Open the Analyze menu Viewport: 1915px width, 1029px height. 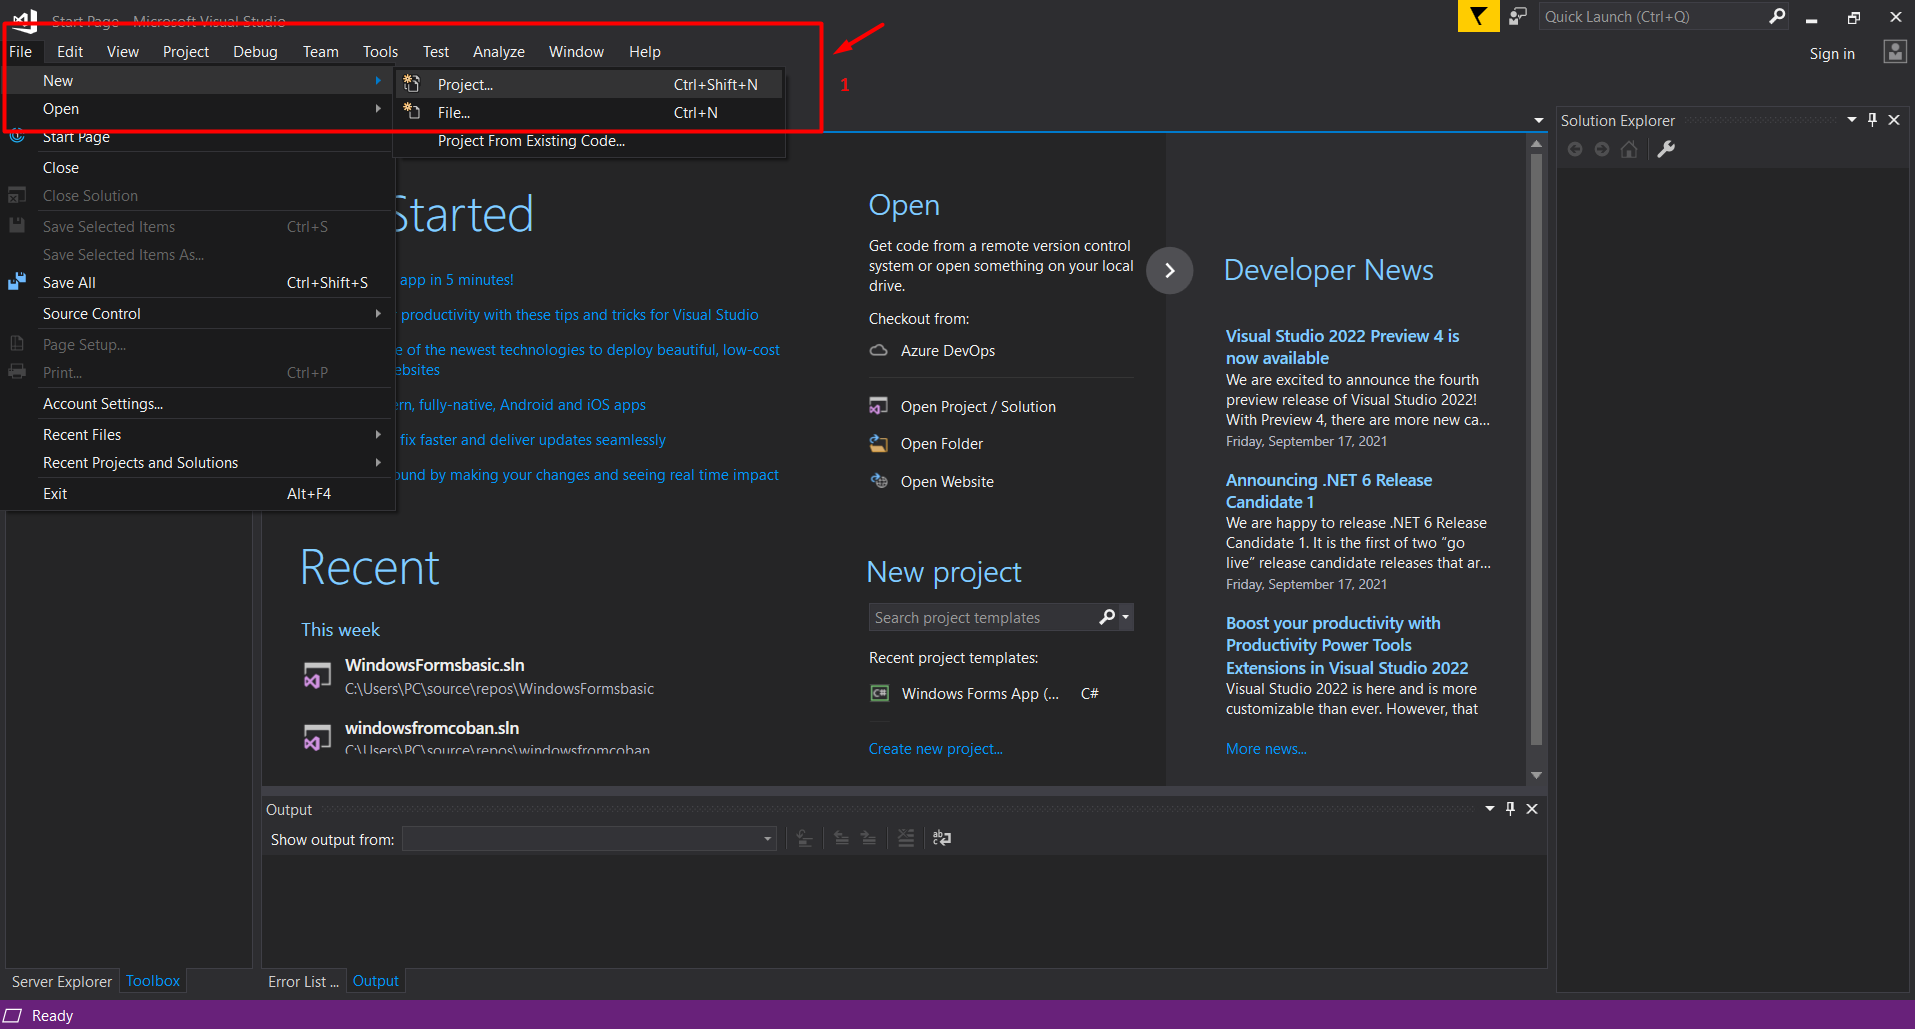pos(499,51)
